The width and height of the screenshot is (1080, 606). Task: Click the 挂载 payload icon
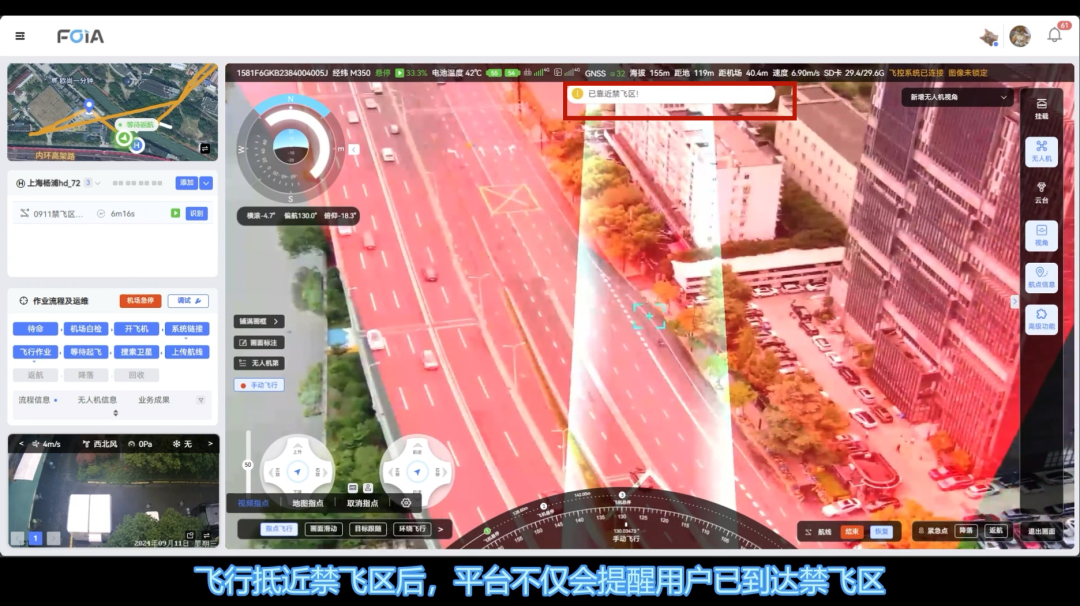[1041, 108]
